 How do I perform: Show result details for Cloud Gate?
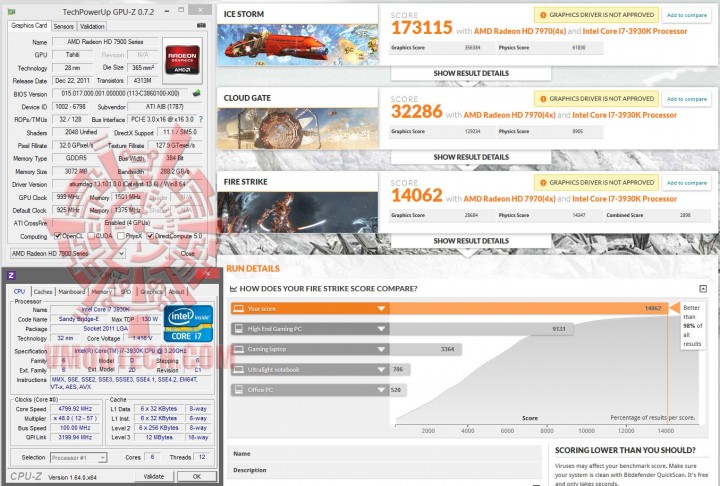pyautogui.click(x=471, y=157)
